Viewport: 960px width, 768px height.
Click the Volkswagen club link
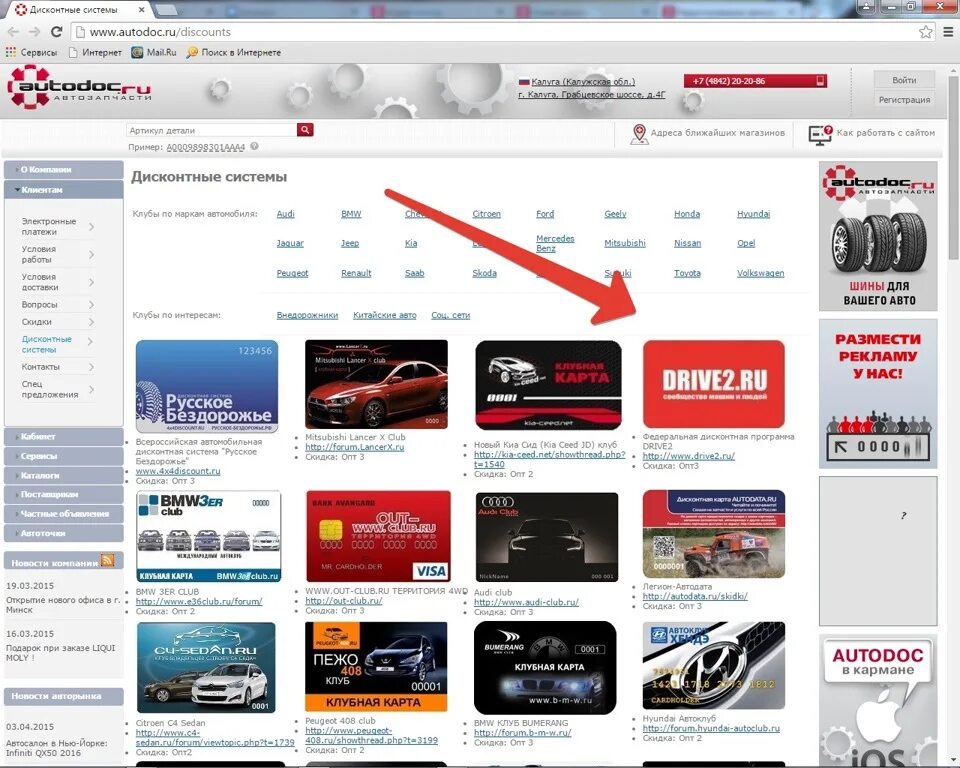[760, 273]
